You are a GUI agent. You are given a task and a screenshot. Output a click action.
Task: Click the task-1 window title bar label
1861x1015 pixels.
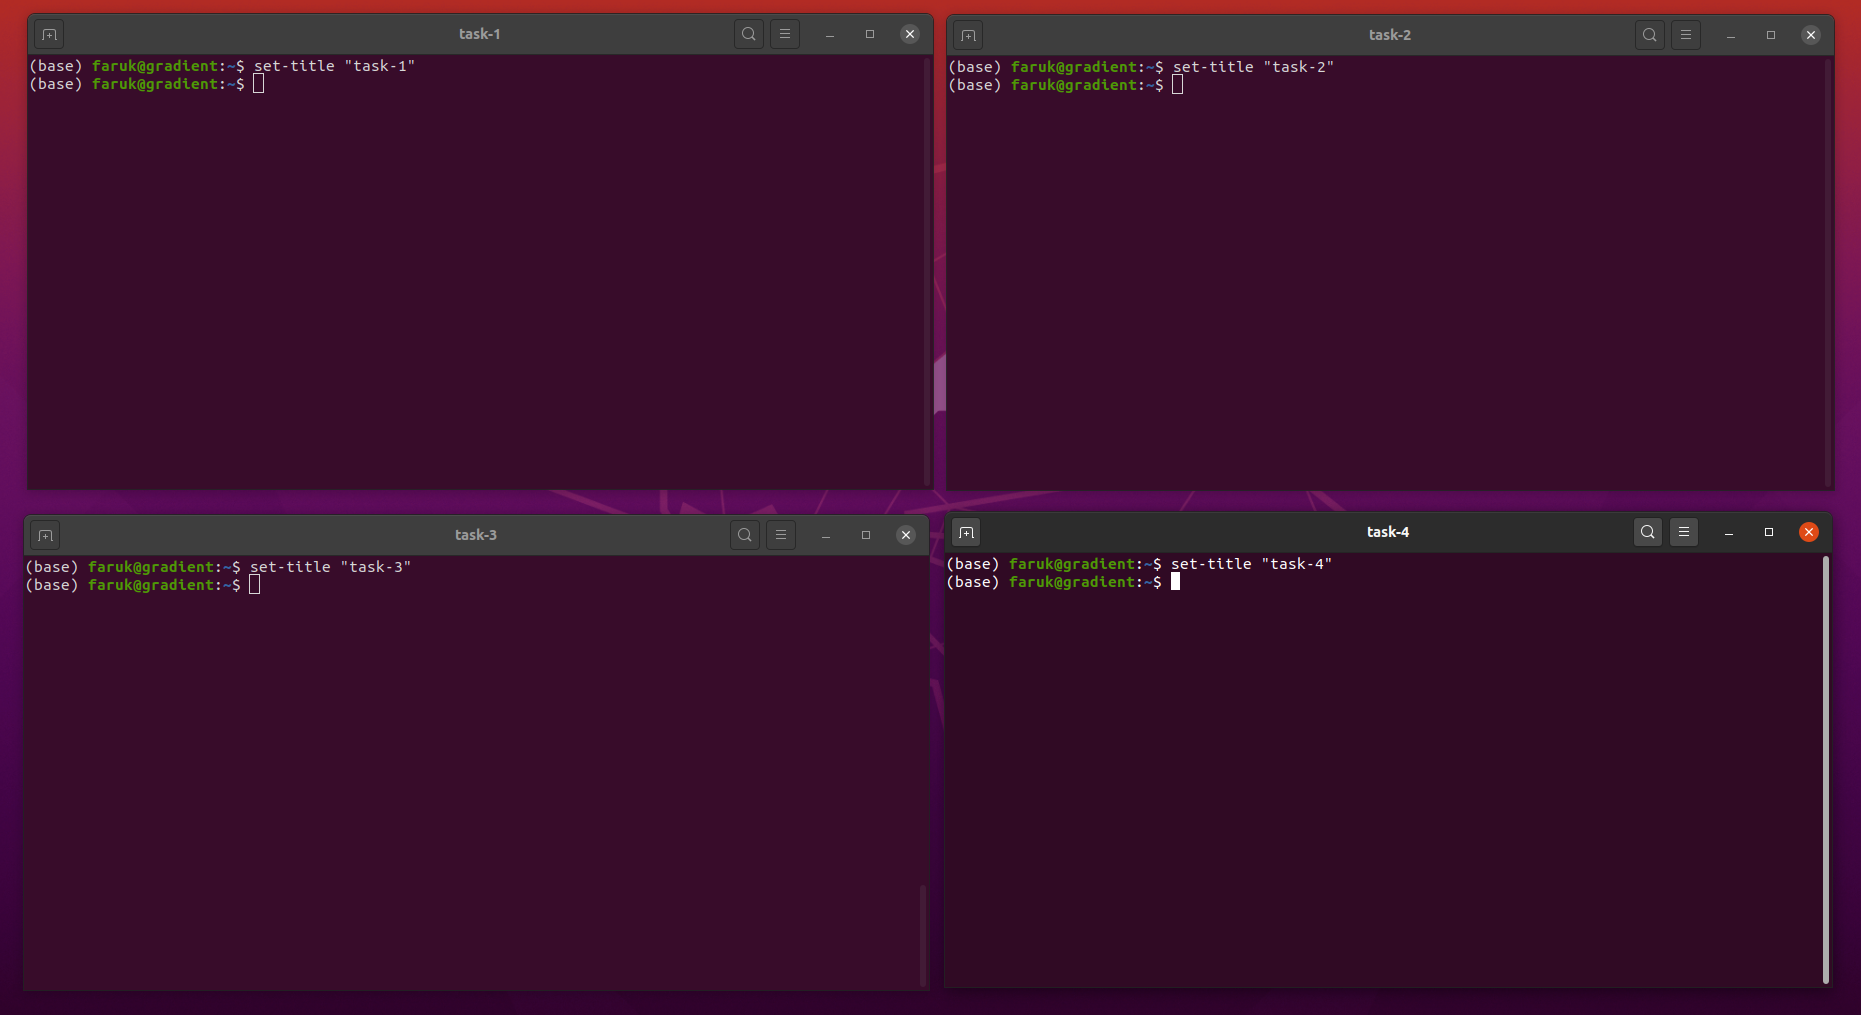pos(479,34)
